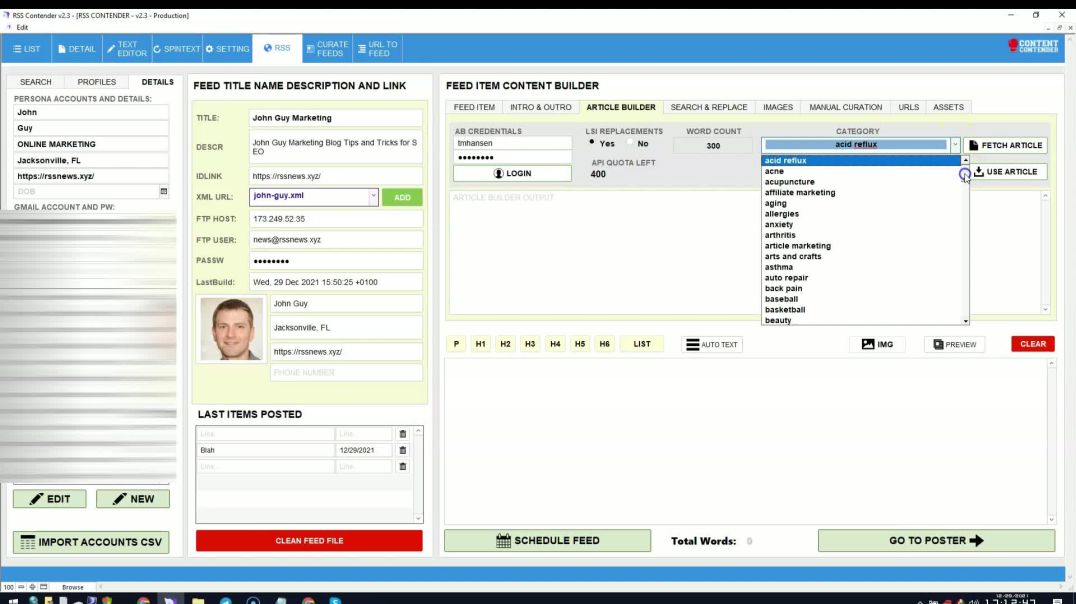Click the LOGIN button

[x=512, y=174]
